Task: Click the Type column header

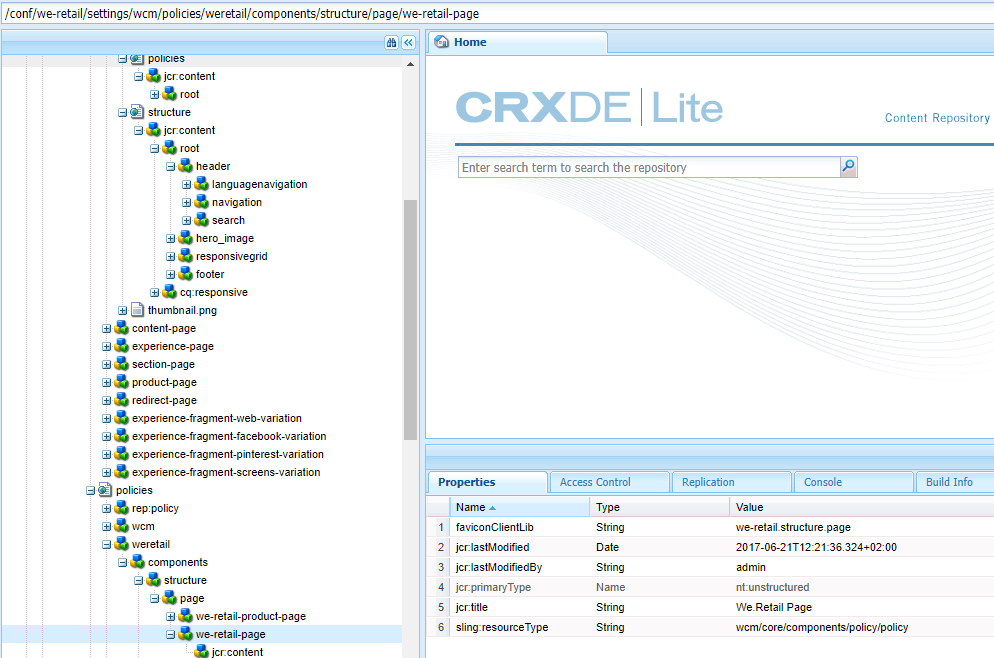Action: click(x=660, y=507)
